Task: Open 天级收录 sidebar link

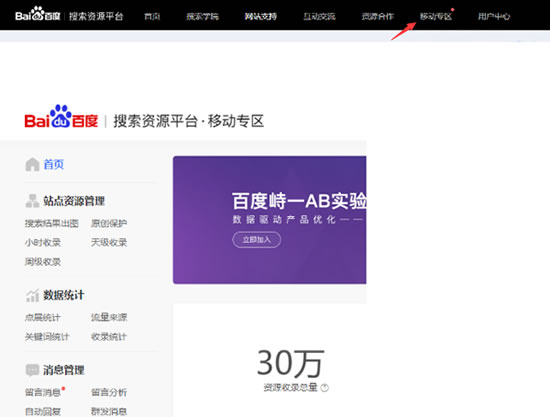Action: point(109,242)
